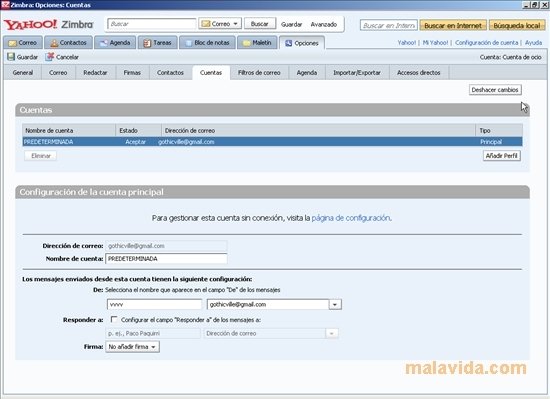Viewport: 550px width, 399px height.
Task: Switch to Filtros de correo tab
Action: tap(259, 73)
